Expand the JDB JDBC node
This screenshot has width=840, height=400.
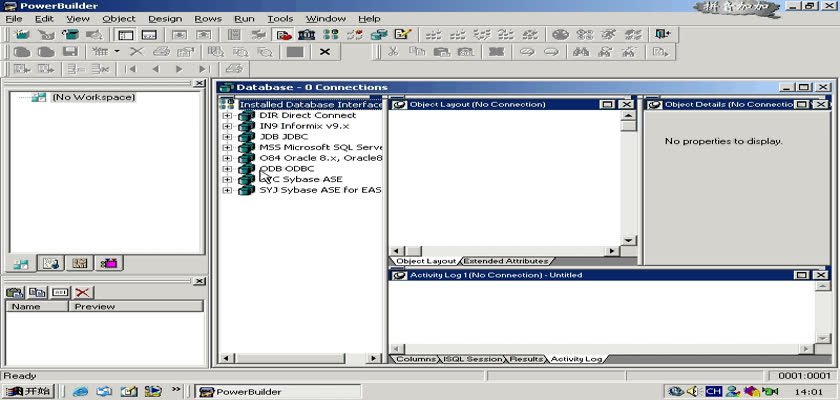pos(227,137)
